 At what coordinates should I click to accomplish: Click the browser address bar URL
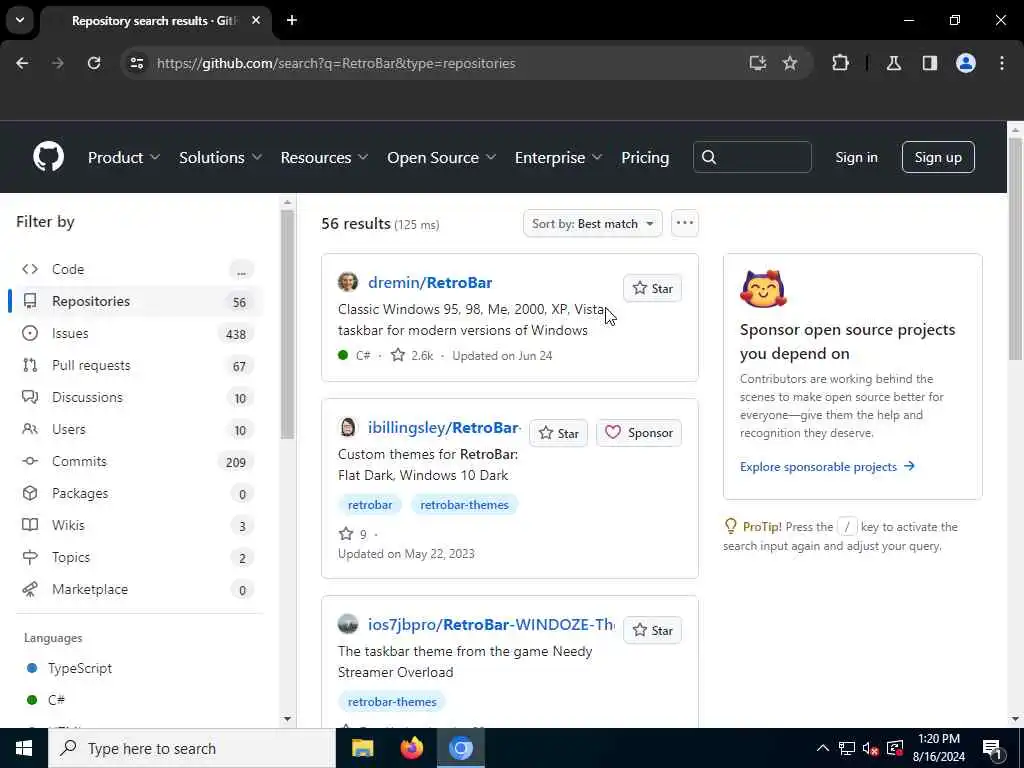tap(336, 63)
